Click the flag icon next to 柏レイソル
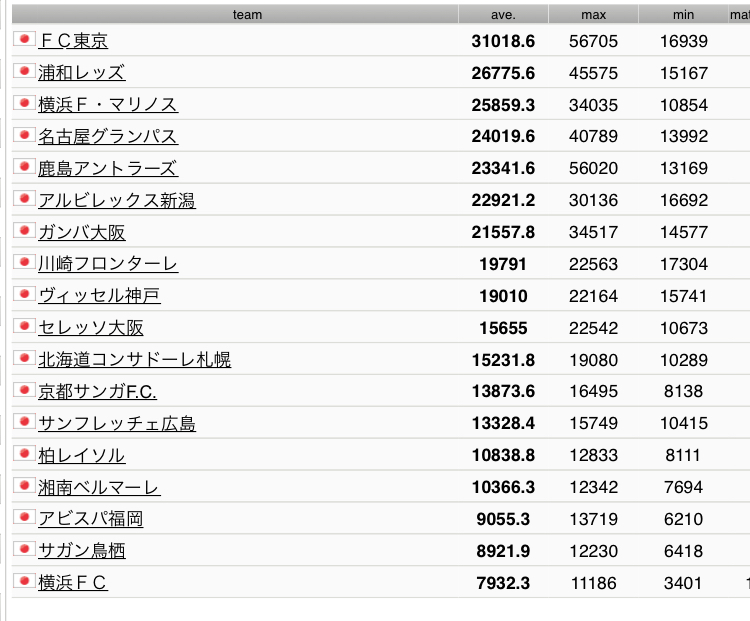The width and height of the screenshot is (750, 621). point(24,454)
